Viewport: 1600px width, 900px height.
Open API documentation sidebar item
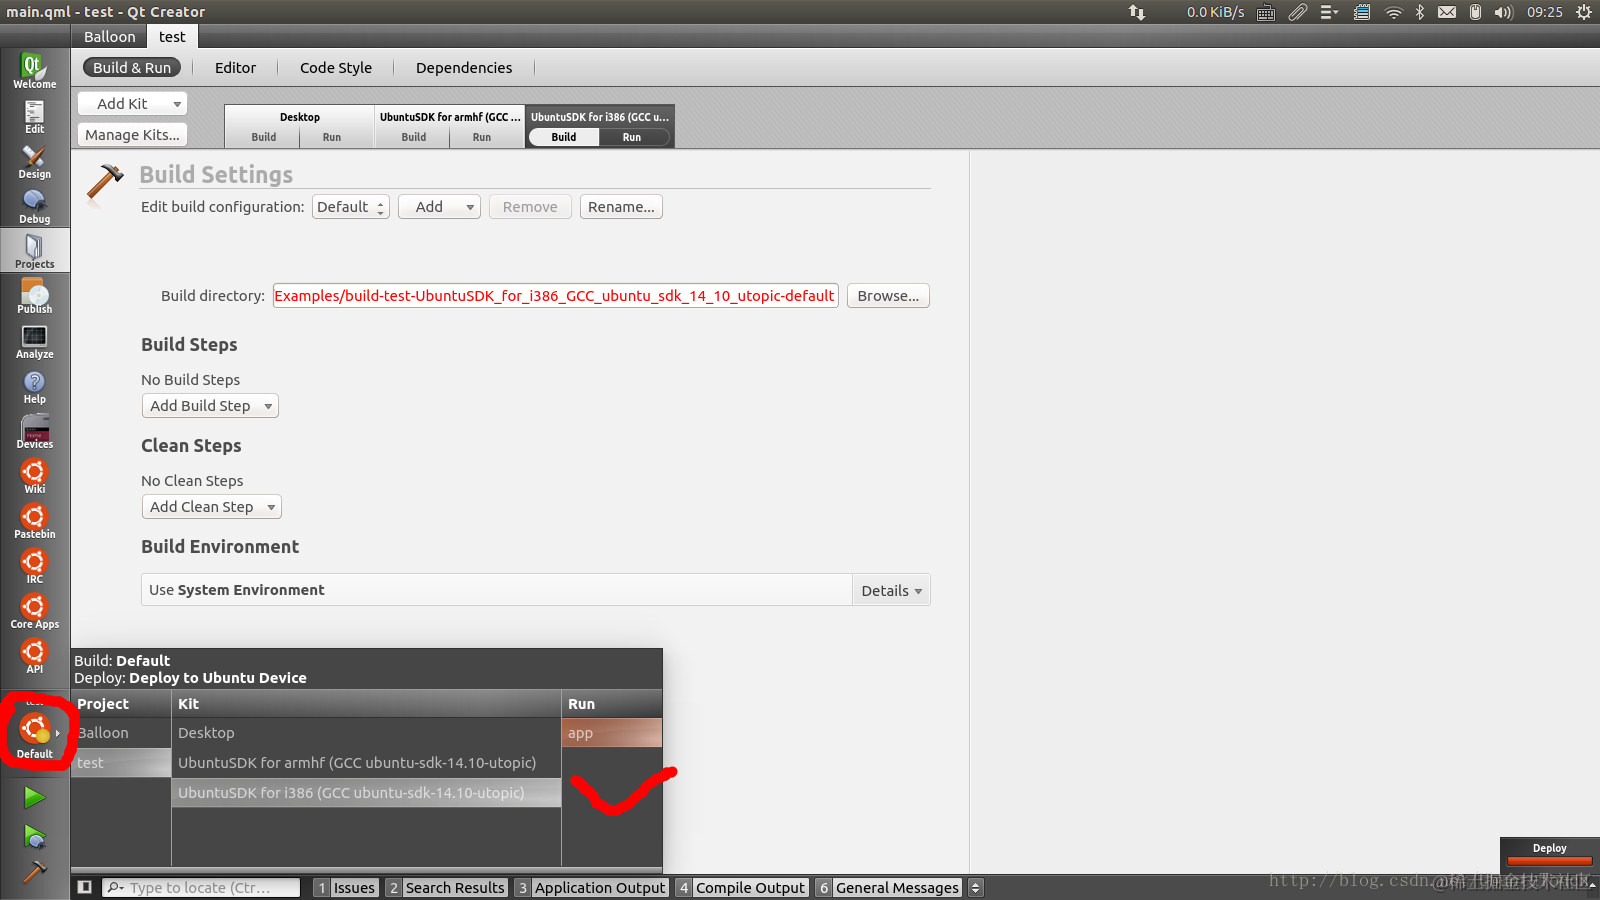coord(34,657)
